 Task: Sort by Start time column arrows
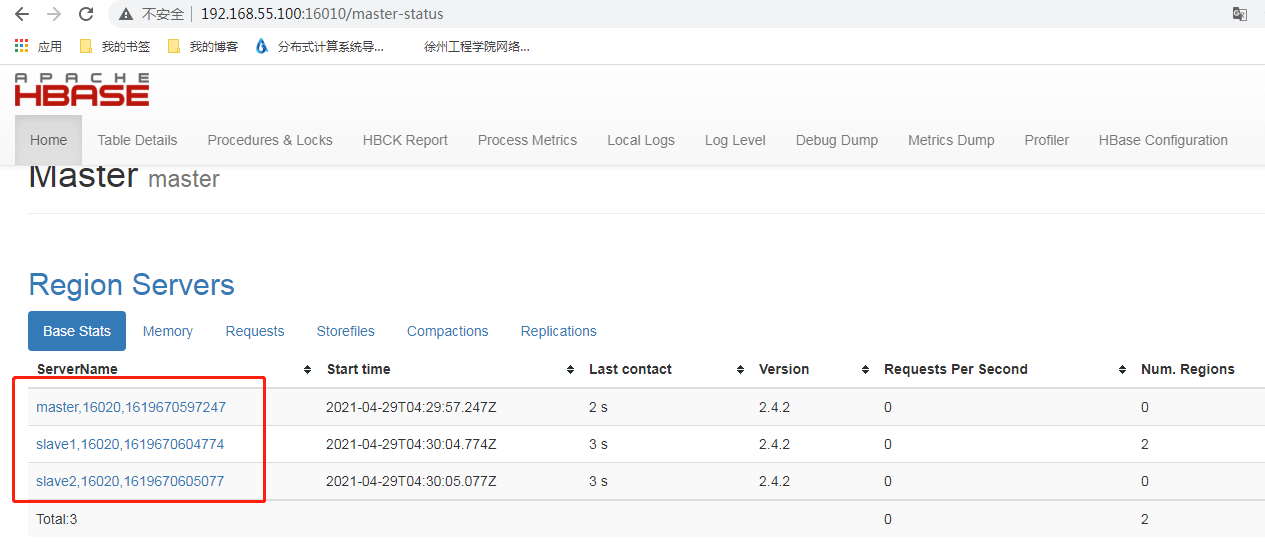[x=569, y=370]
